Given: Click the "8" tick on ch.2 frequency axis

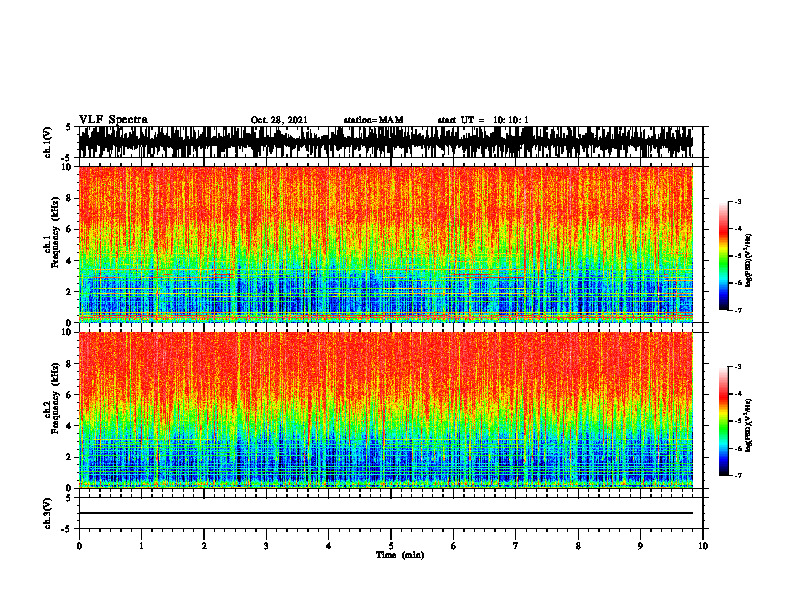Looking at the screenshot, I should pyautogui.click(x=70, y=364).
